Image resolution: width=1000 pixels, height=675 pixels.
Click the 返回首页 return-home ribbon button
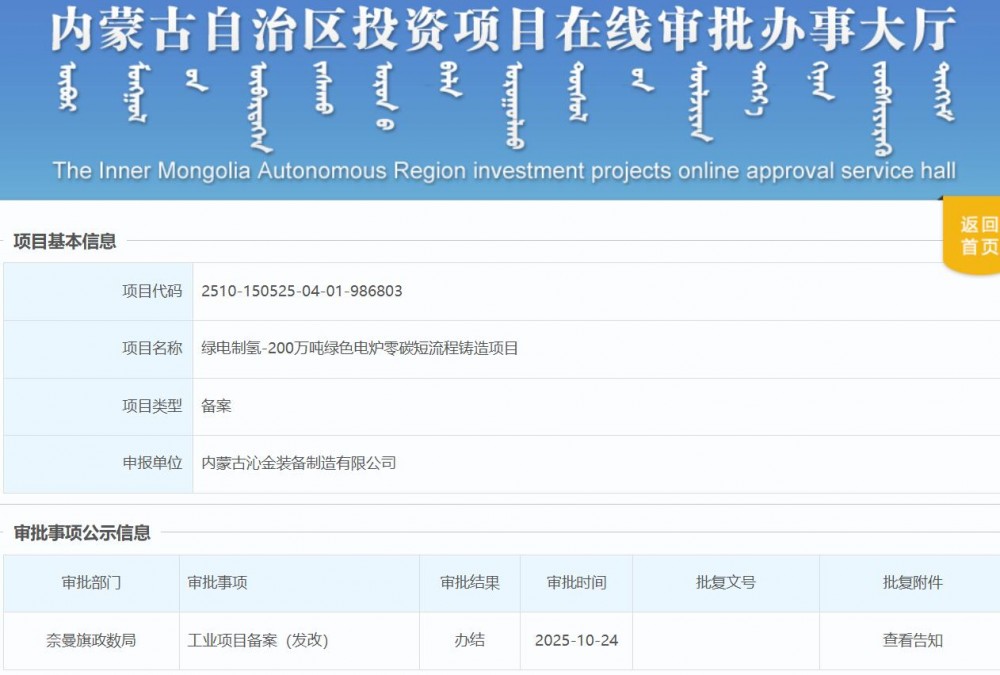[x=972, y=234]
